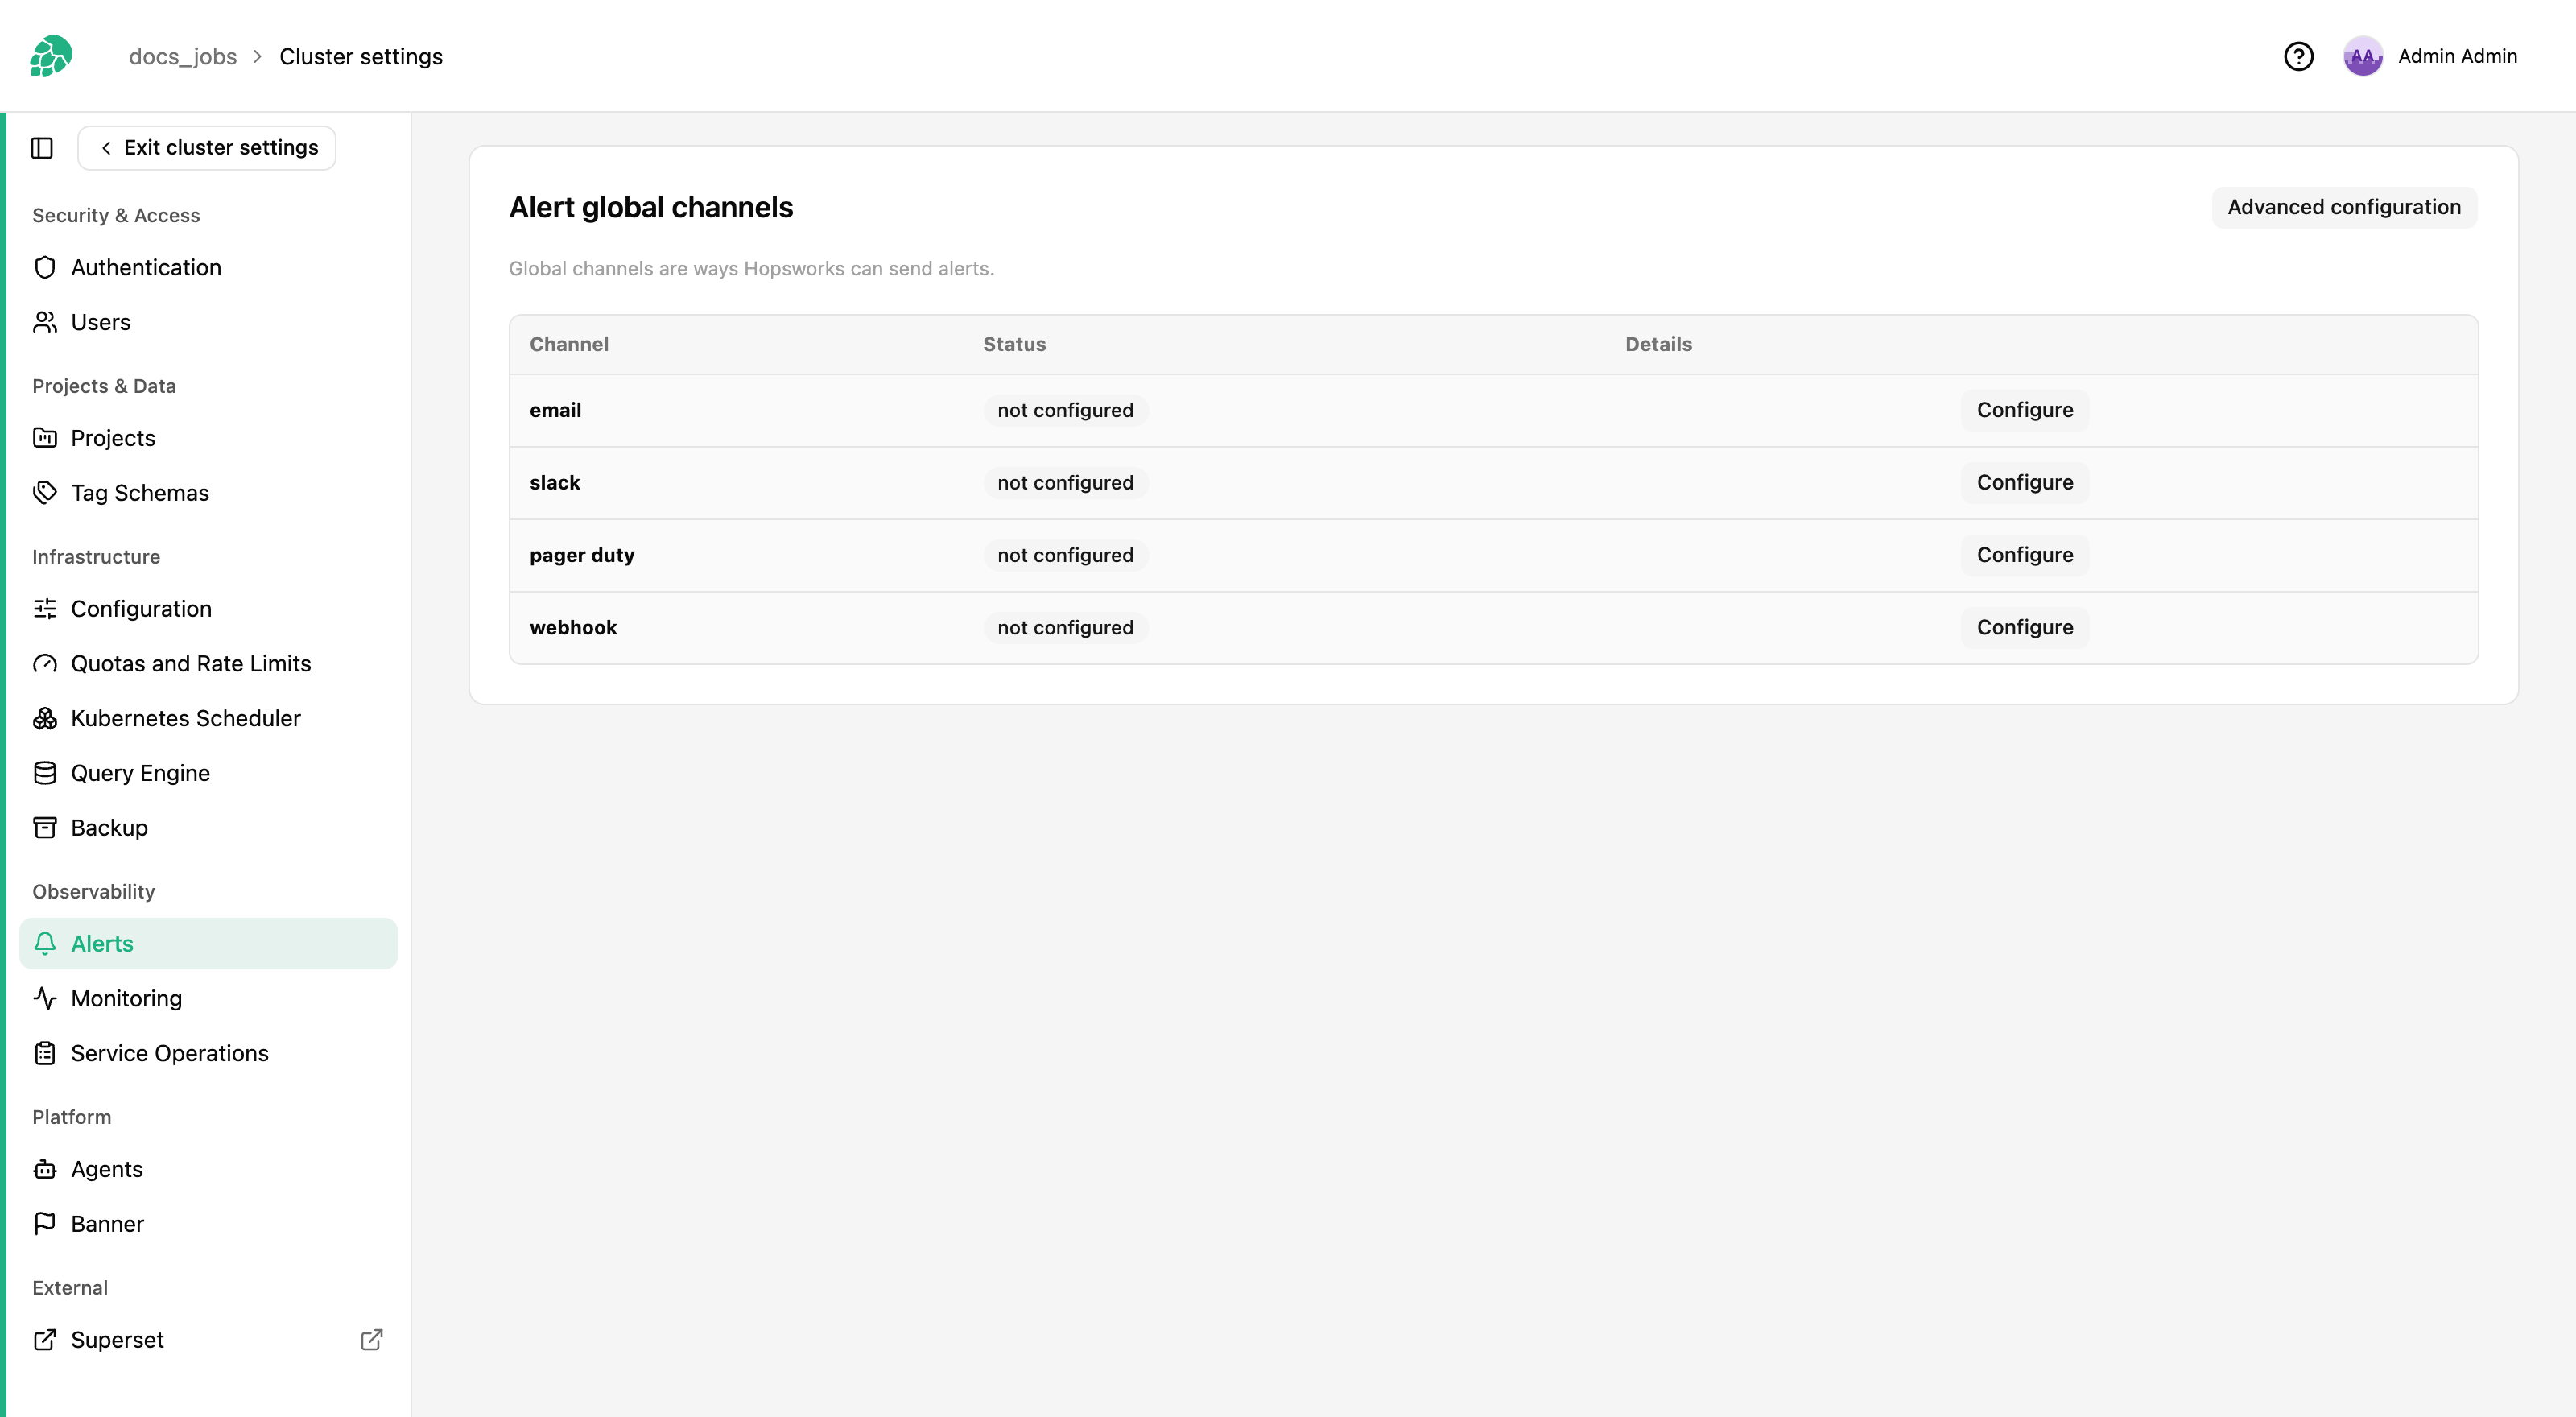Click the Monitoring pulse icon
This screenshot has height=1417, width=2576.
[x=45, y=998]
